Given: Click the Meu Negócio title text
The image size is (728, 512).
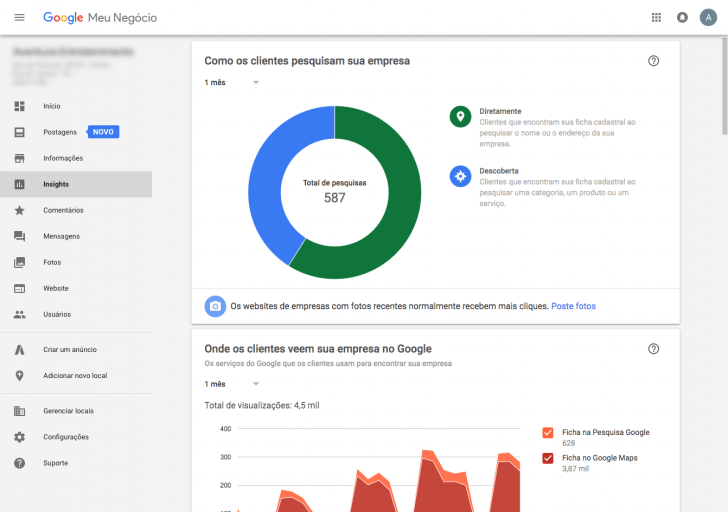Looking at the screenshot, I should pos(123,18).
